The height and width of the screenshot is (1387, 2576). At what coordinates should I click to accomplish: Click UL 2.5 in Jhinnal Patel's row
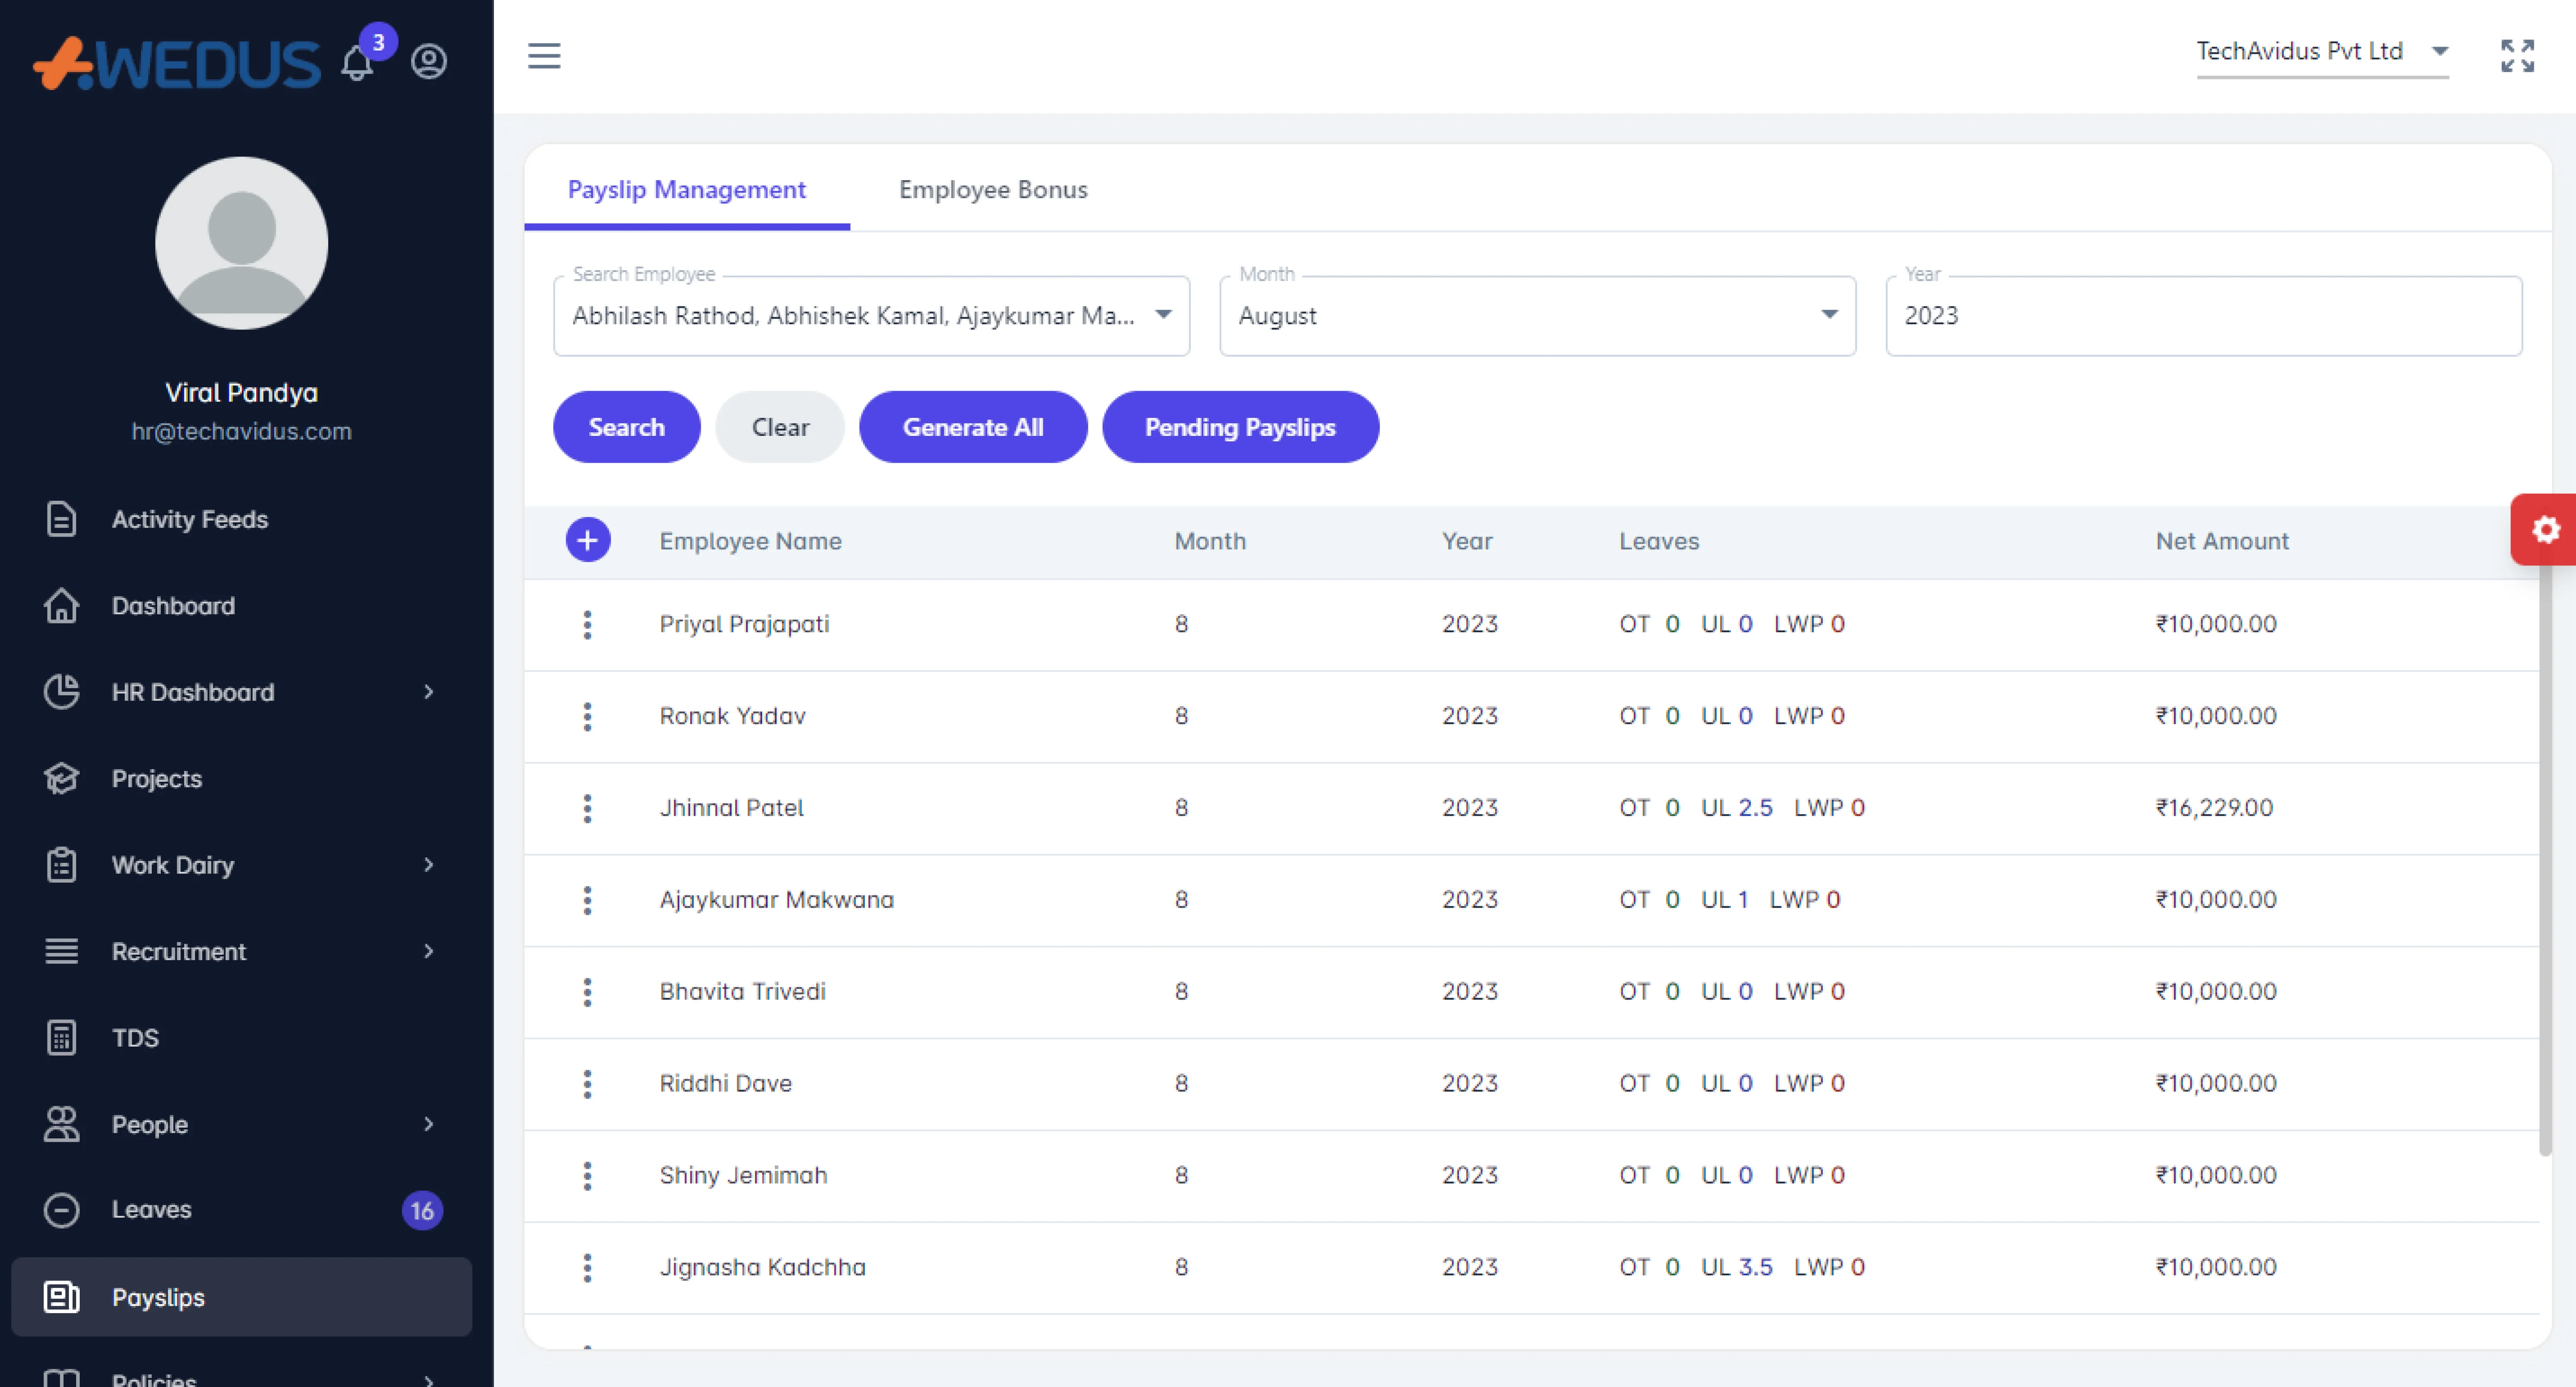pos(1737,808)
